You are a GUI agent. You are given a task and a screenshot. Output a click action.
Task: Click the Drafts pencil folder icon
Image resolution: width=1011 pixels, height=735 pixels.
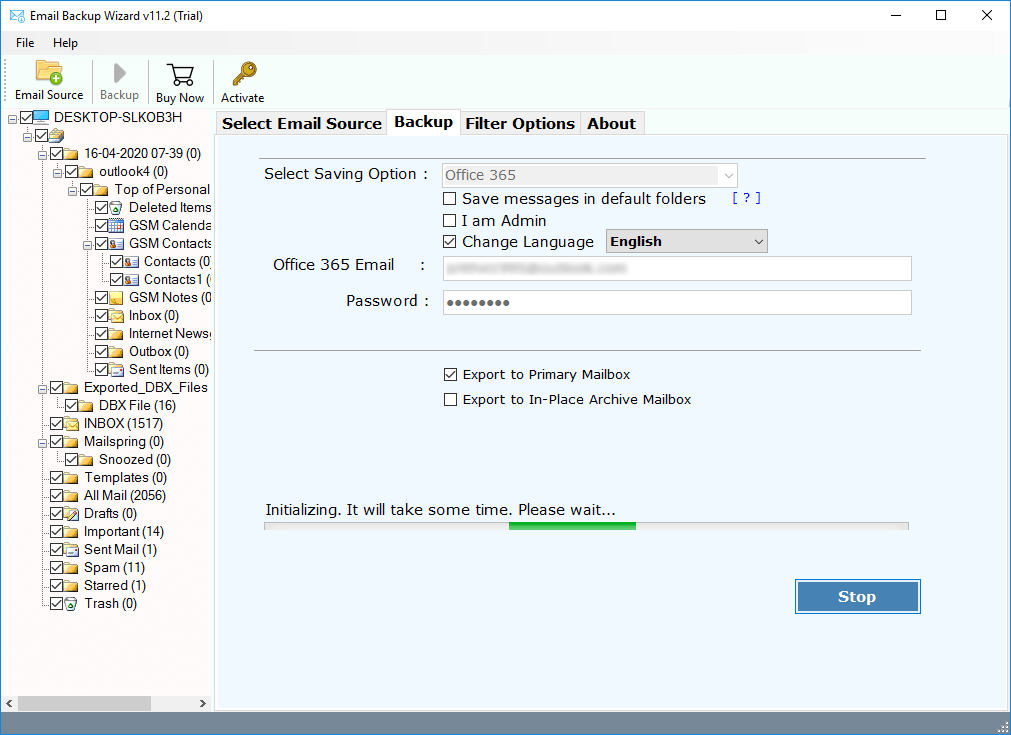[x=71, y=514]
